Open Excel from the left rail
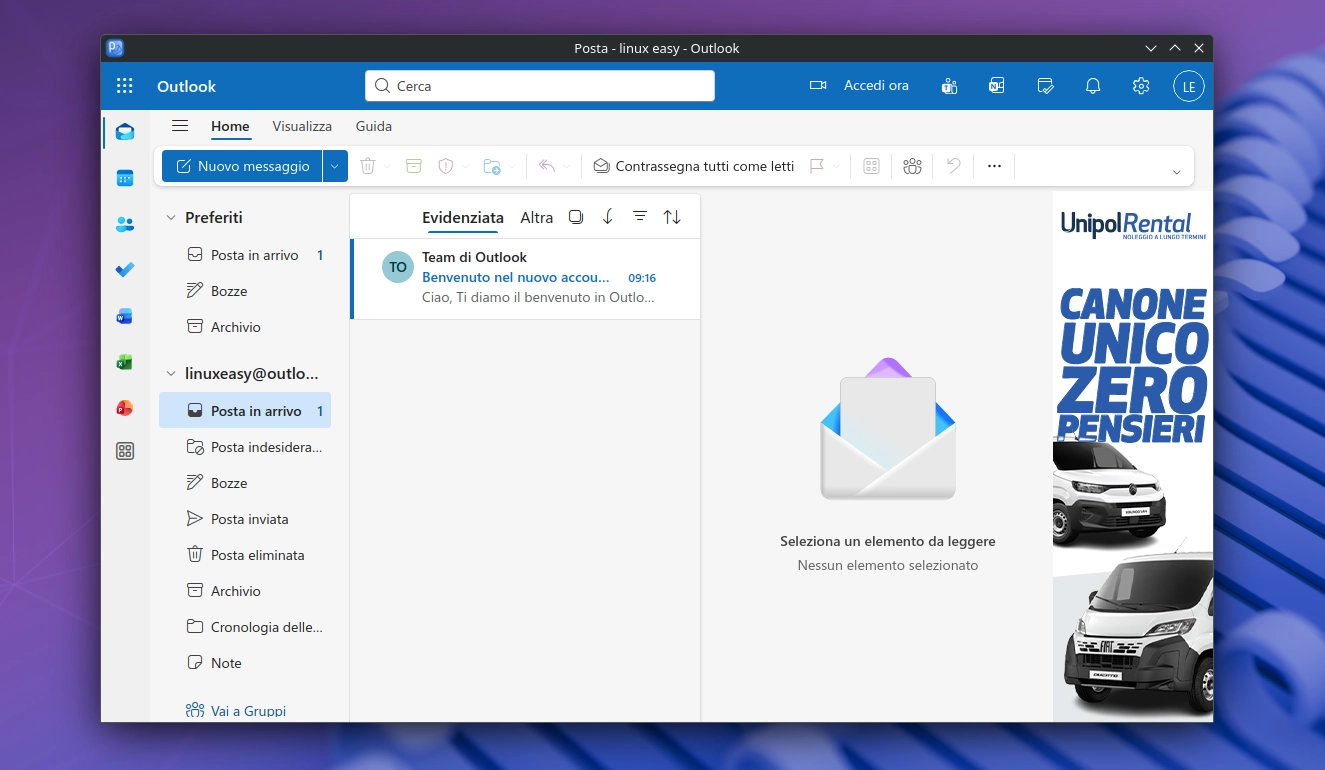 pyautogui.click(x=124, y=362)
